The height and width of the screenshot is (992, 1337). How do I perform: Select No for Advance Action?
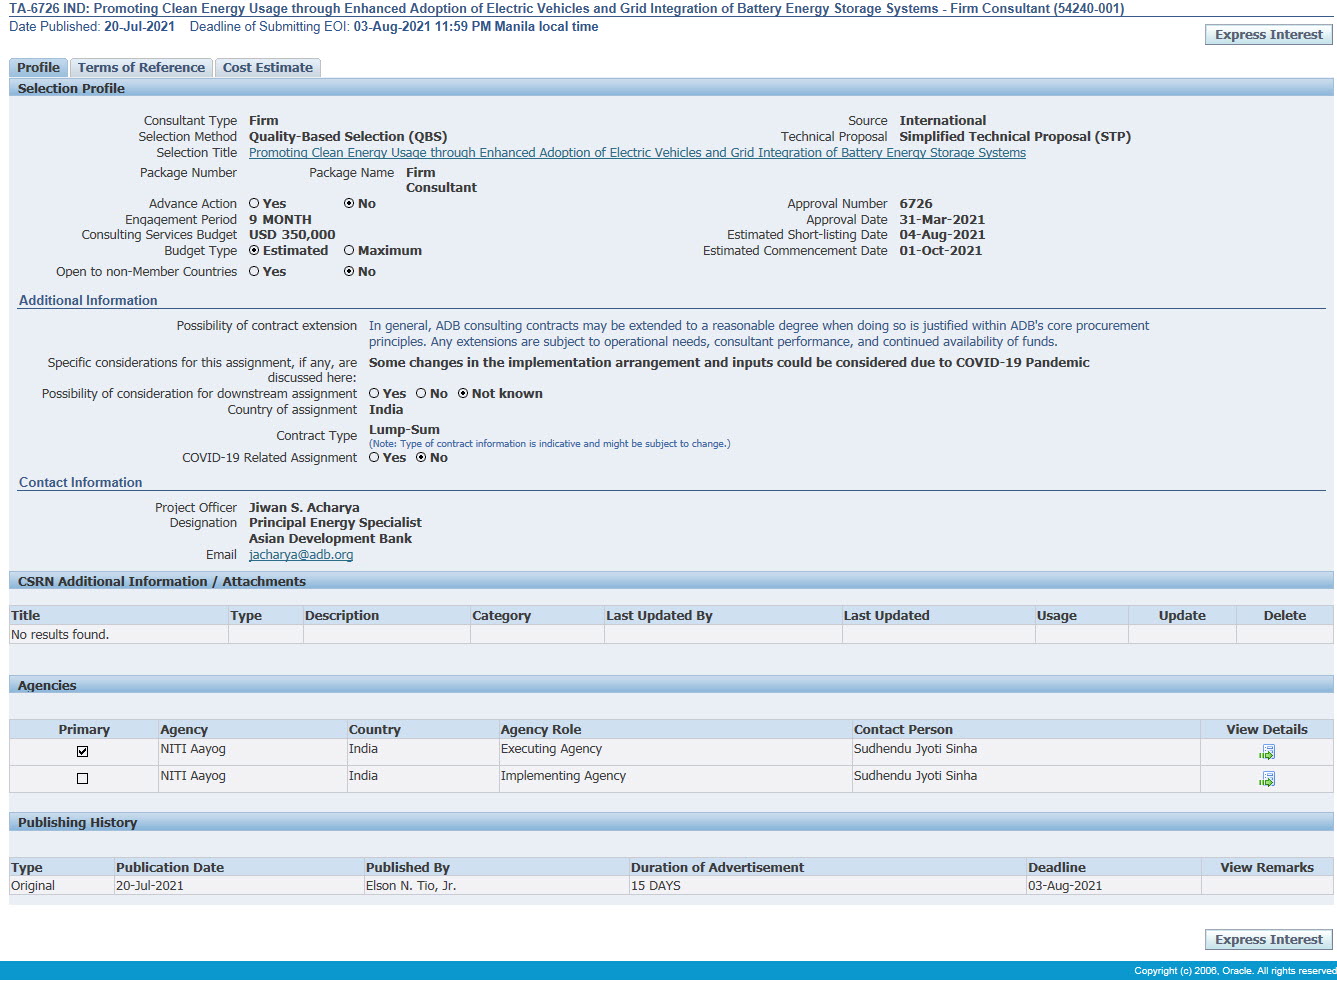349,203
